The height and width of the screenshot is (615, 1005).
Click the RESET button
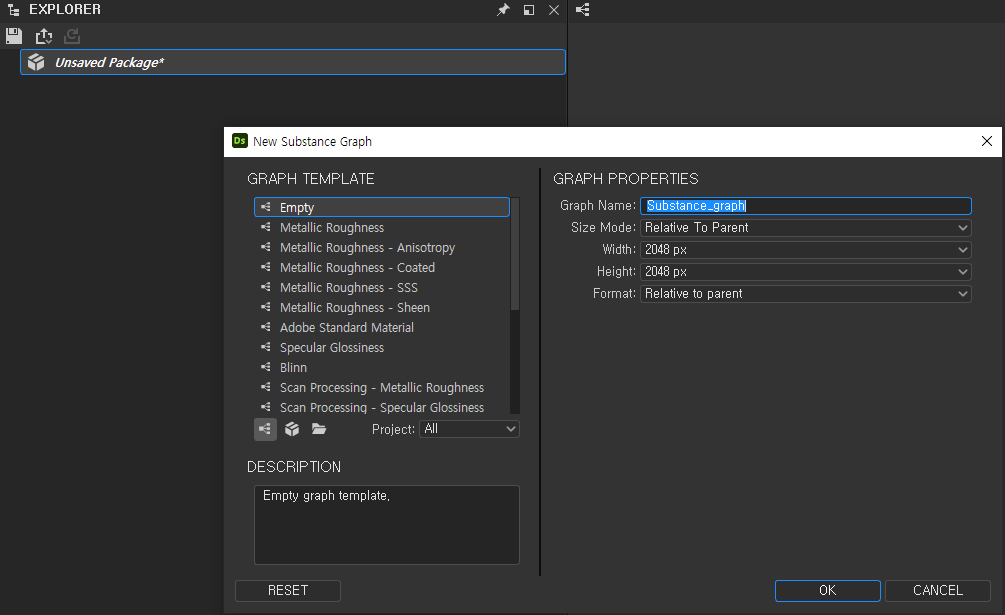[x=288, y=591]
